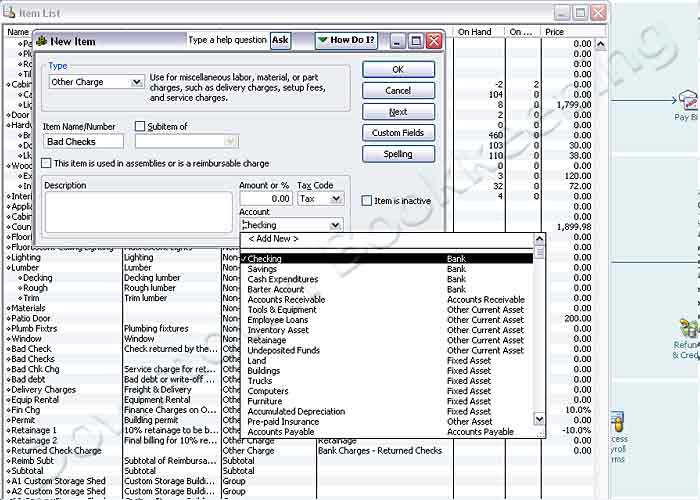Image resolution: width=700 pixels, height=500 pixels.
Task: Click the New Item window icon
Action: coord(42,41)
